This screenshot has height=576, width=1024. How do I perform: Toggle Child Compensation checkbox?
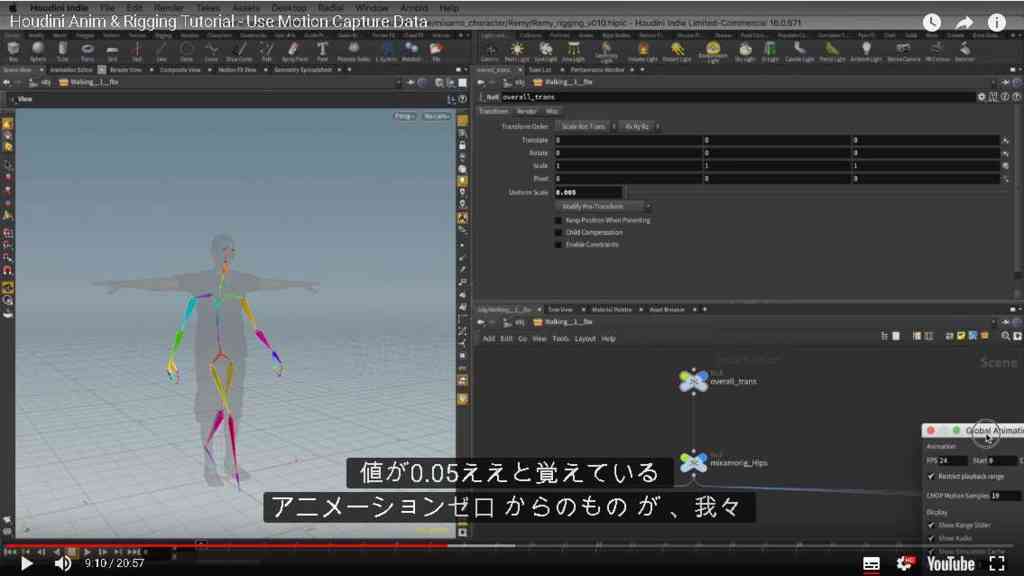558,232
